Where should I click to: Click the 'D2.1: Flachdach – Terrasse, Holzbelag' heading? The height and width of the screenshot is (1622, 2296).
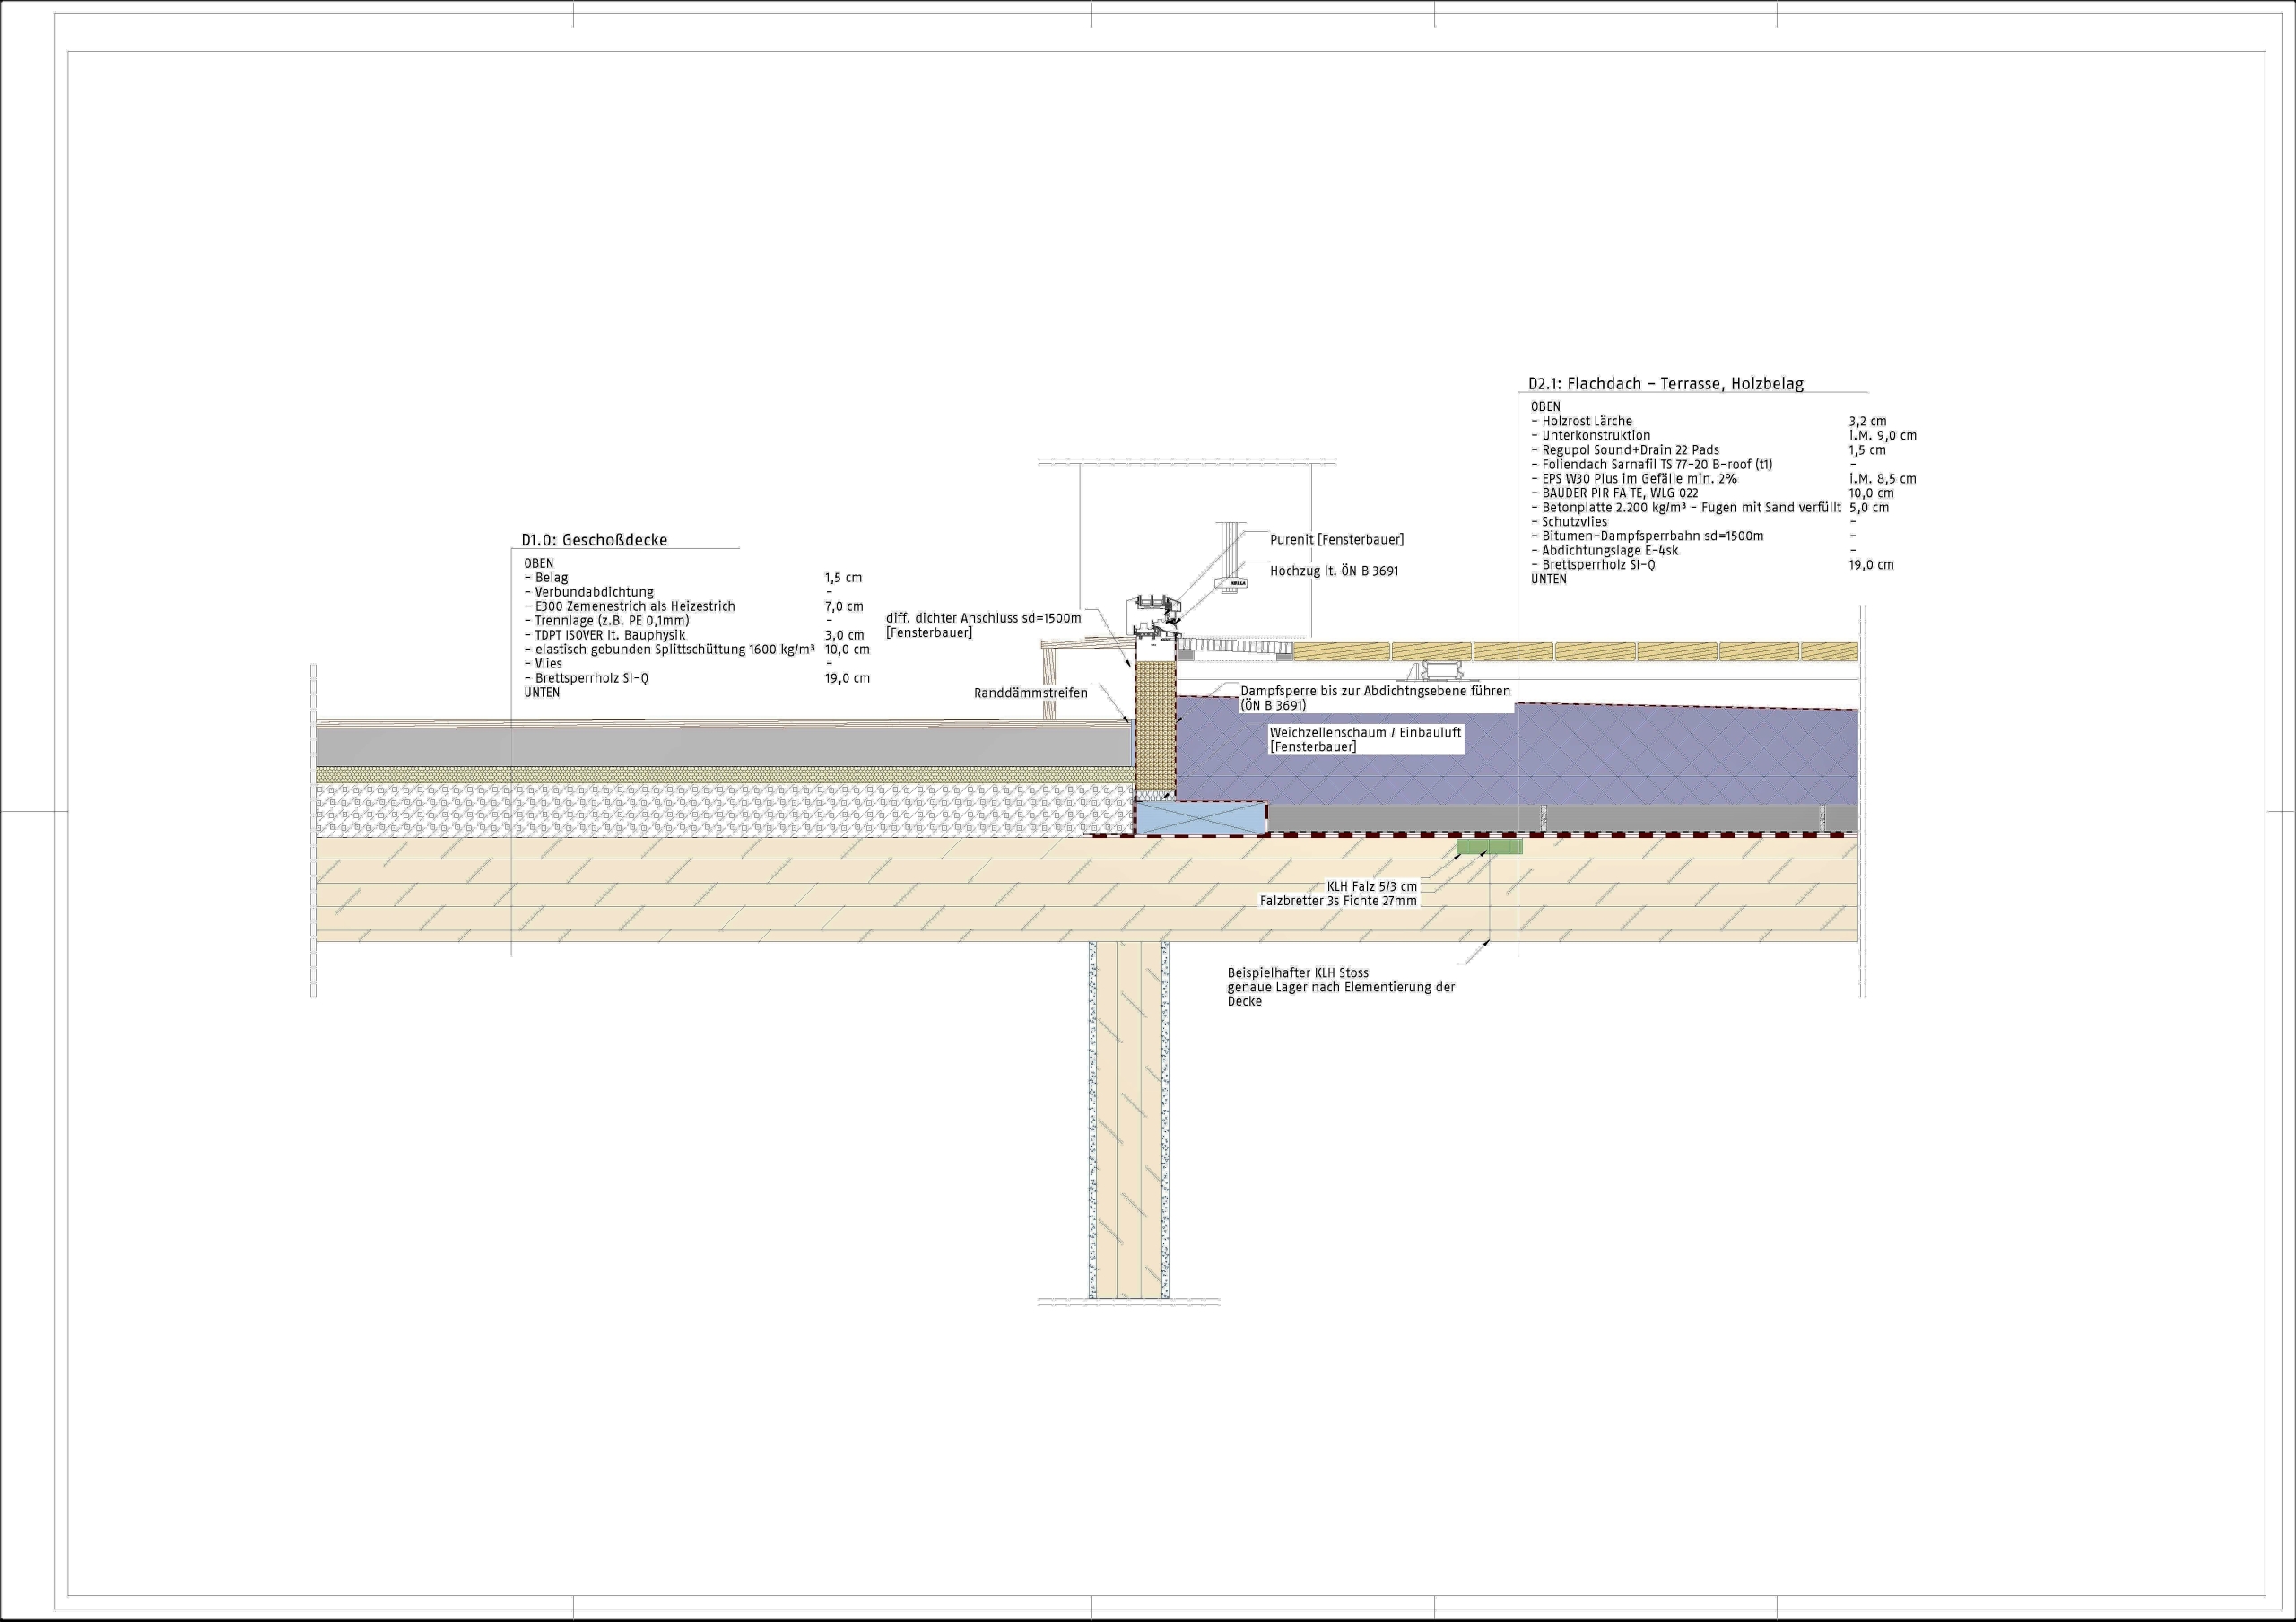click(x=1666, y=383)
